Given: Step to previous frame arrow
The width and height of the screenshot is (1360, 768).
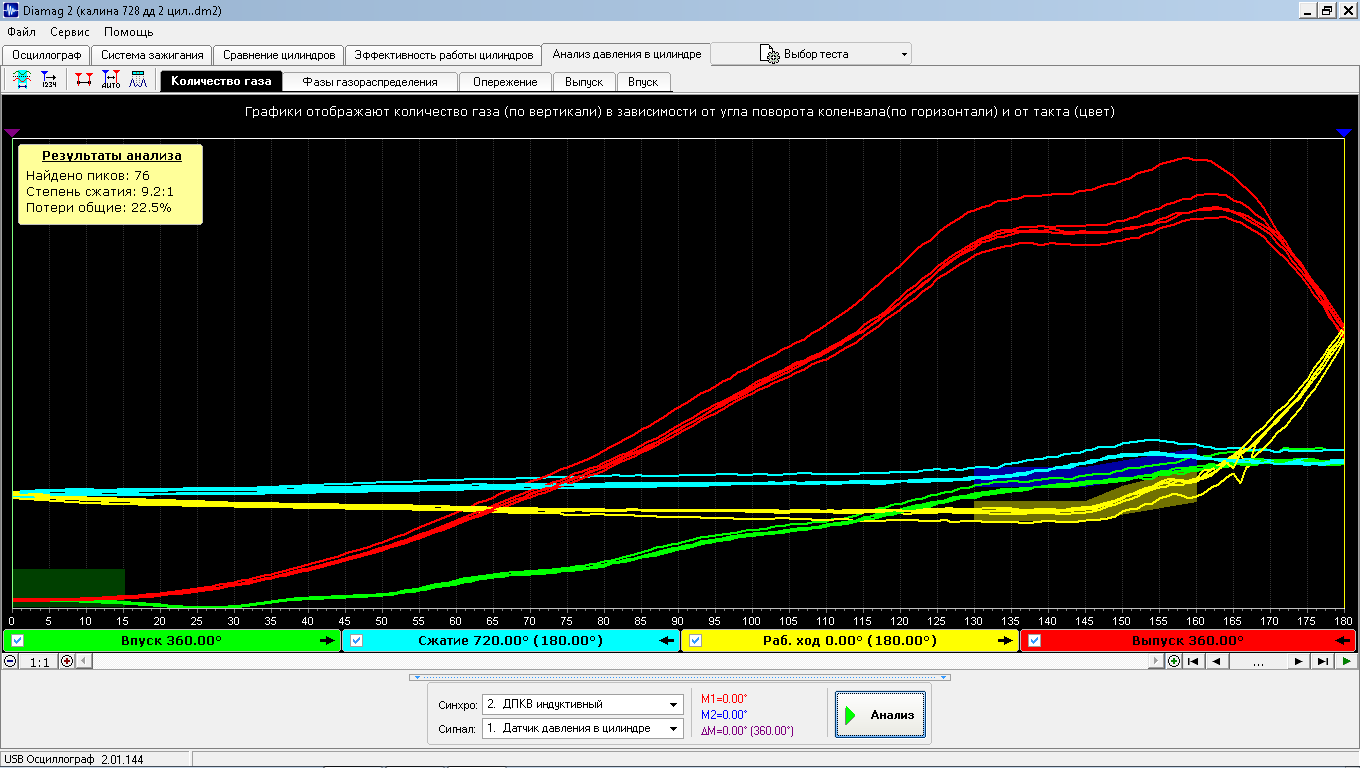Looking at the screenshot, I should (1216, 661).
